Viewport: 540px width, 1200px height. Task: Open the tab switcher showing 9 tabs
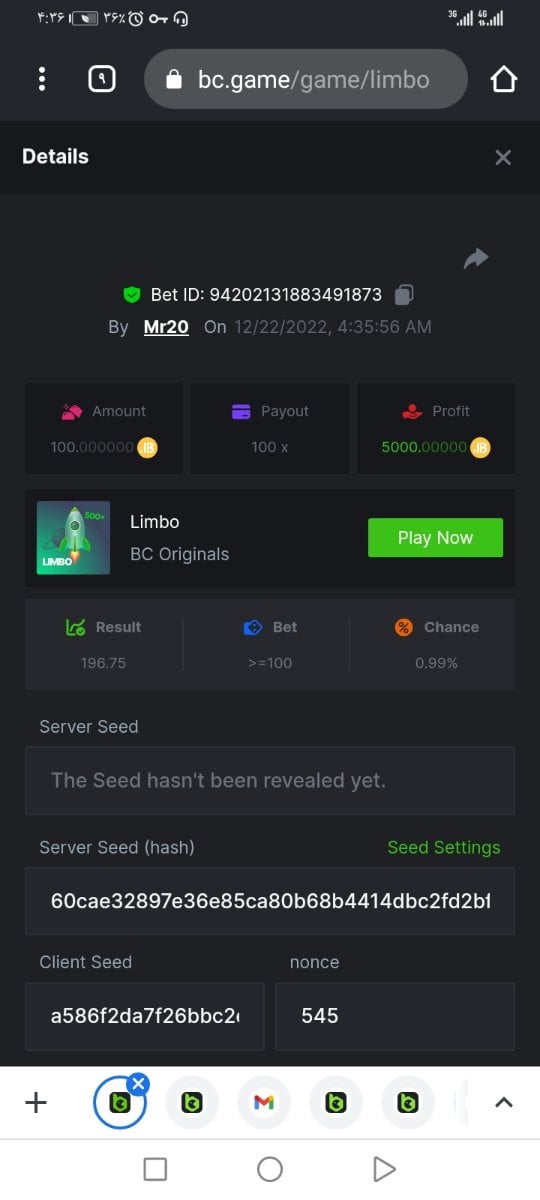(x=102, y=79)
